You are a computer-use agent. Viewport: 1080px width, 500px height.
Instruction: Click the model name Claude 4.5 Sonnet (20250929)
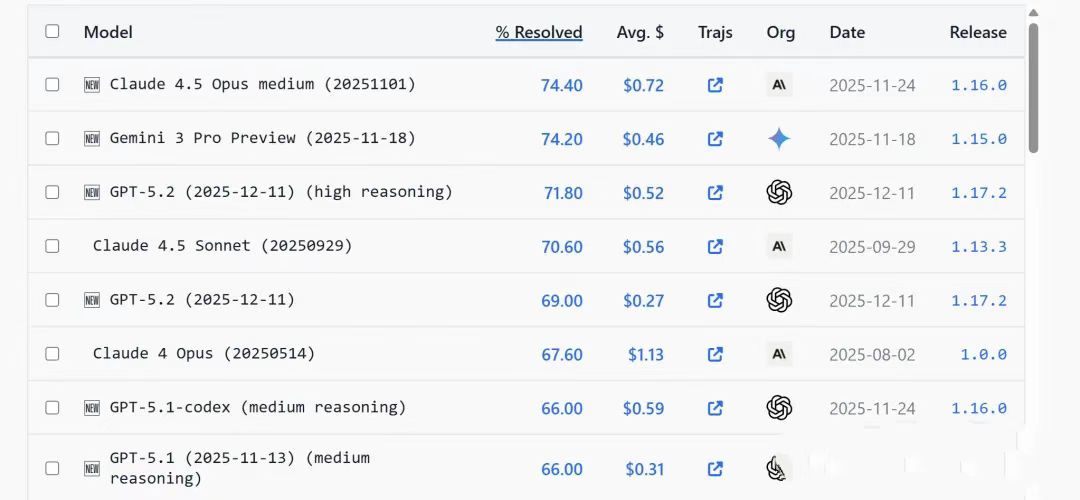pos(222,246)
